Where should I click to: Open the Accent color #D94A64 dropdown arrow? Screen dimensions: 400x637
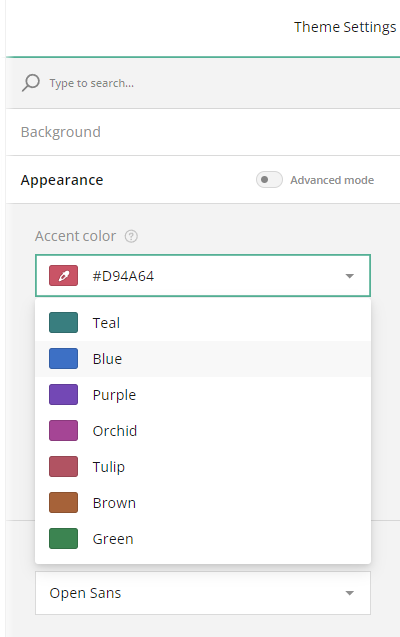click(349, 276)
